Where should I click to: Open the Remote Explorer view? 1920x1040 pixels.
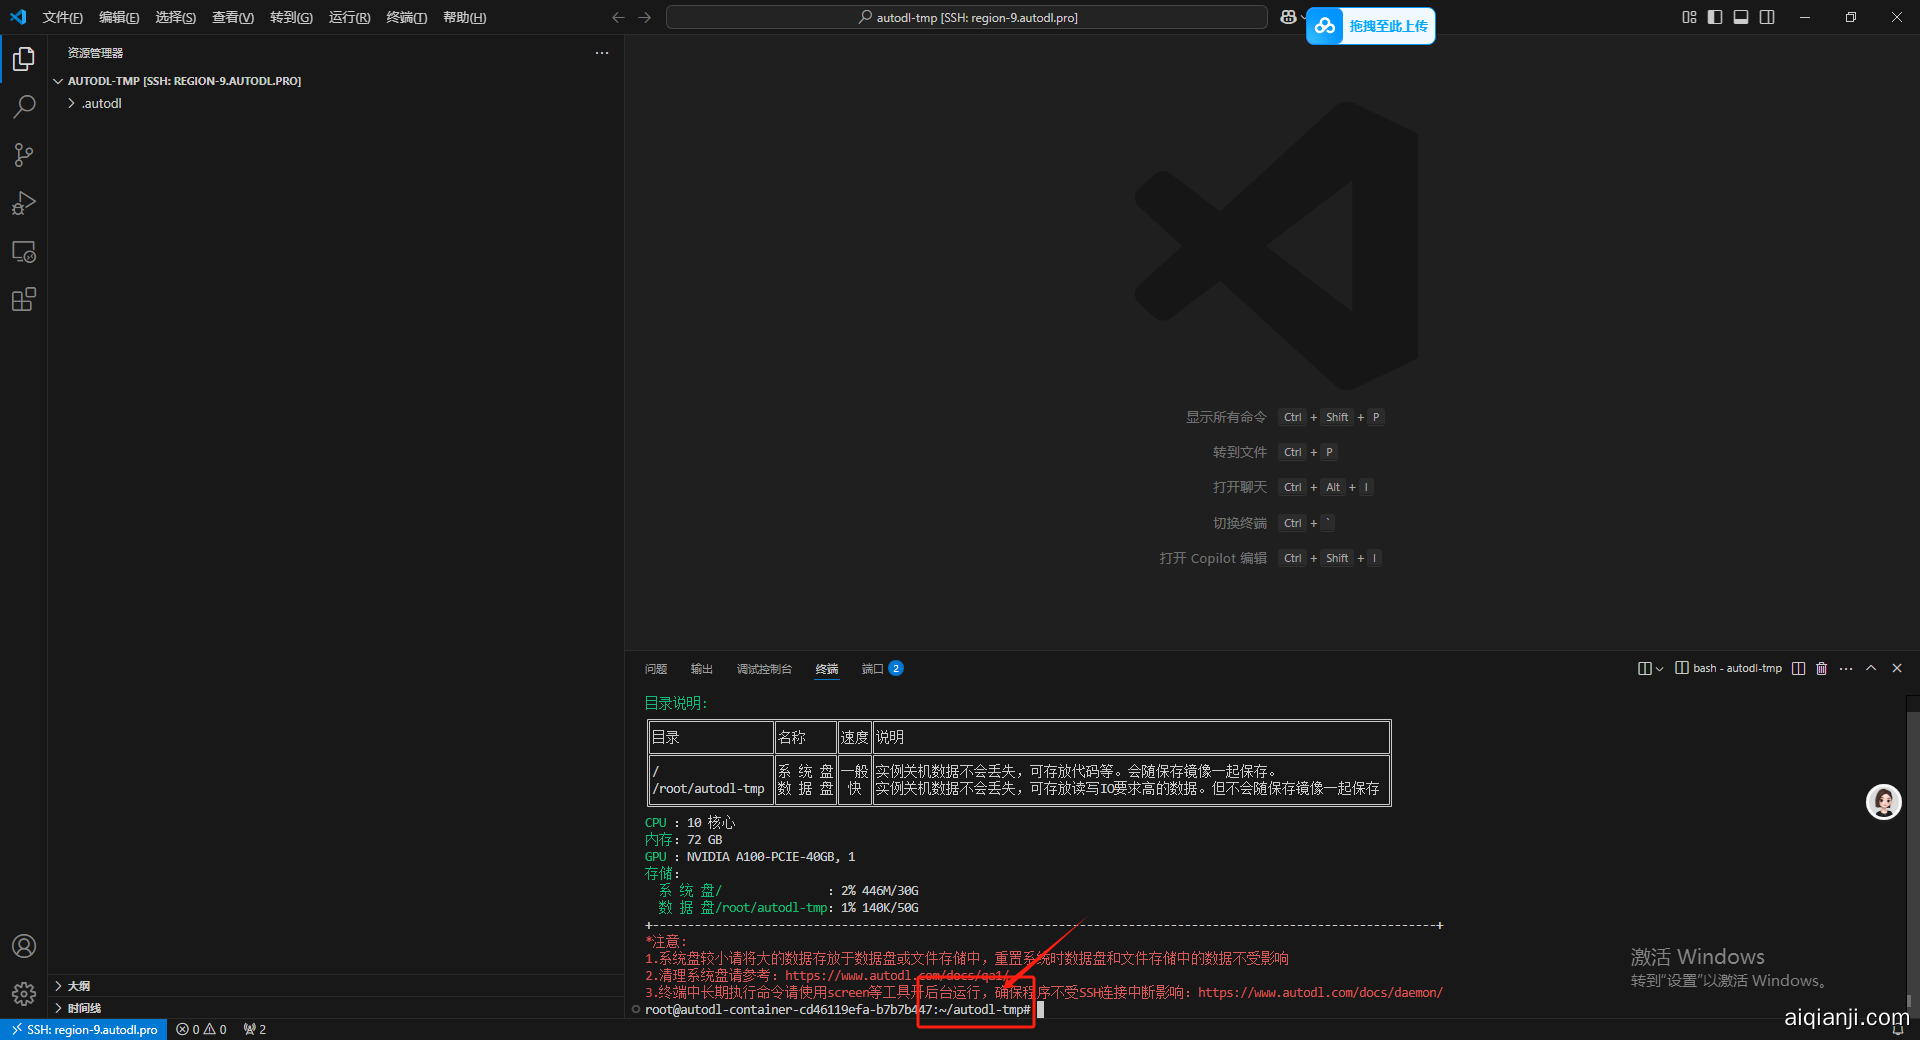pos(24,252)
